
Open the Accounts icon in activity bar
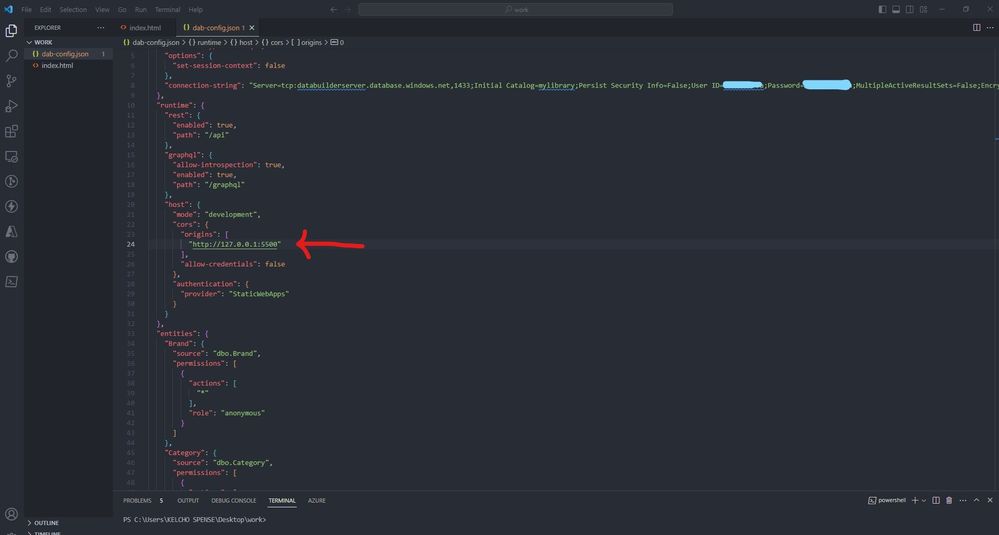click(11, 514)
